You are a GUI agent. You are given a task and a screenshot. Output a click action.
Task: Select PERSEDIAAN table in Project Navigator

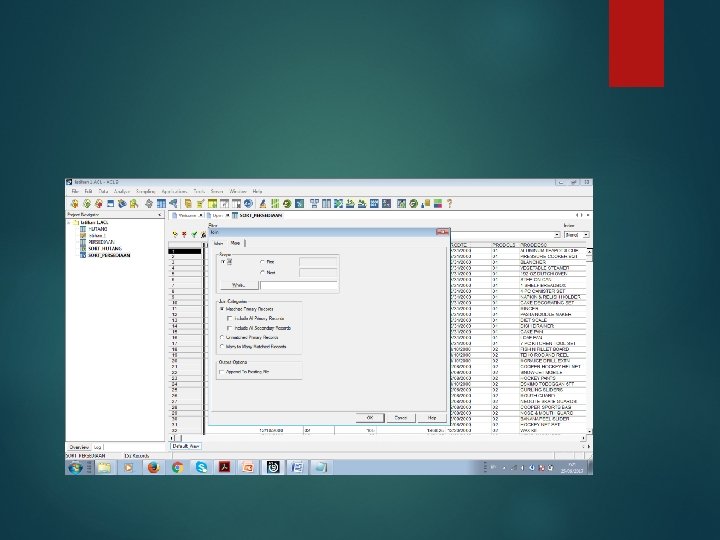click(101, 242)
